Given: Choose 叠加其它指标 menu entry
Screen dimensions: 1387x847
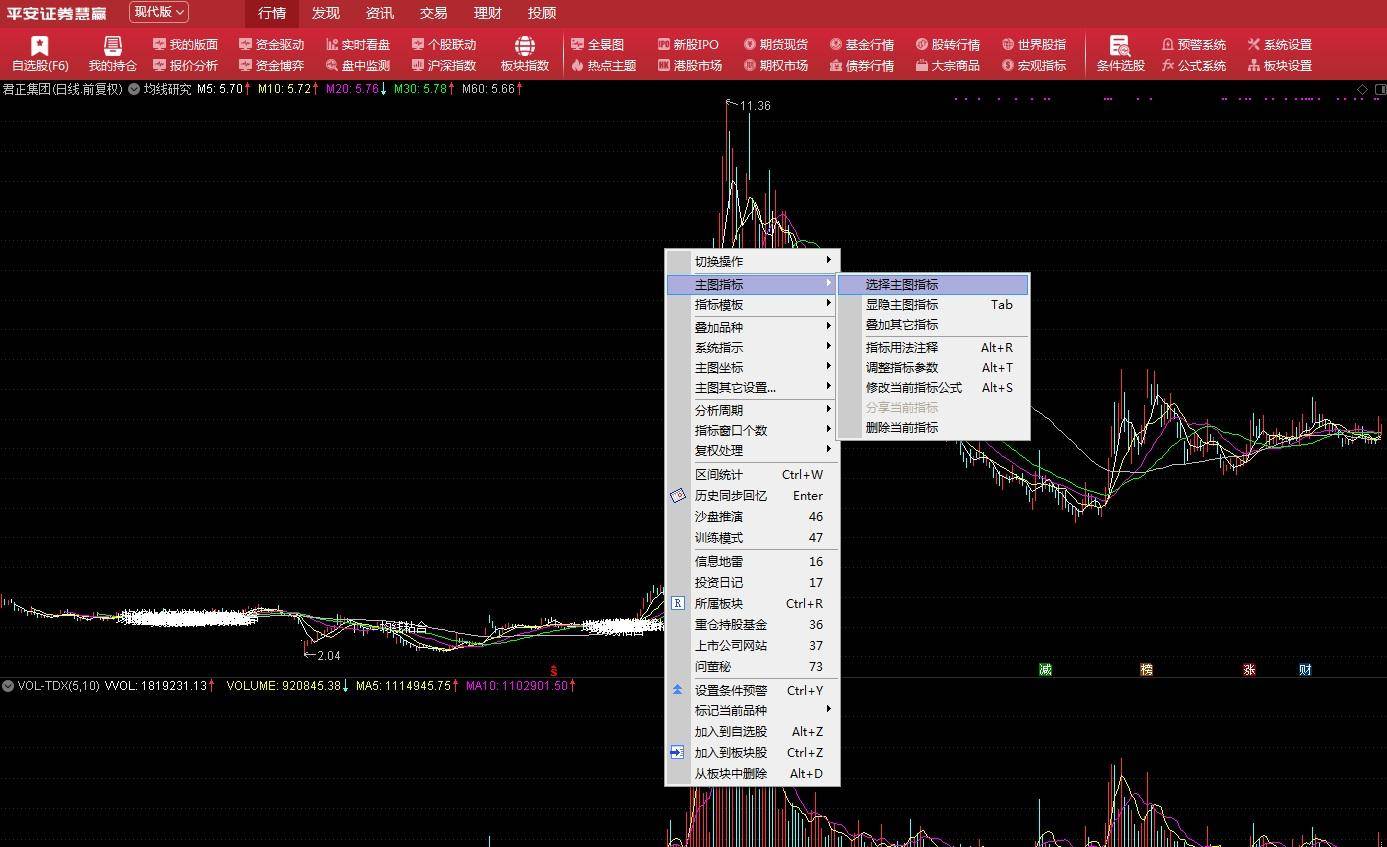Looking at the screenshot, I should click(x=933, y=324).
